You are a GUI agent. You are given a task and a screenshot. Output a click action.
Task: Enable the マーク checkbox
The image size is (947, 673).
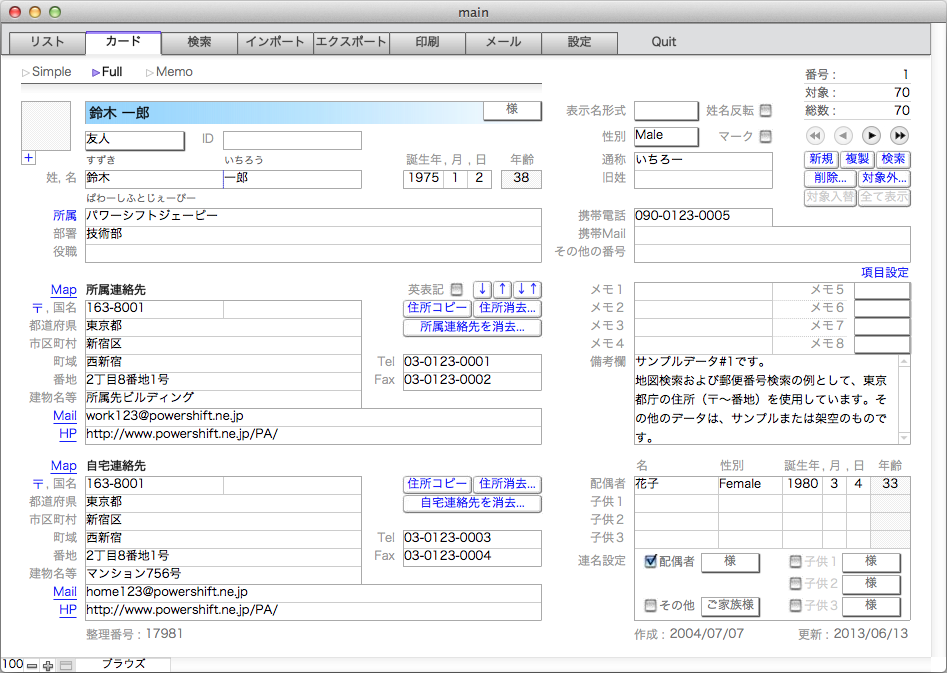pos(766,136)
